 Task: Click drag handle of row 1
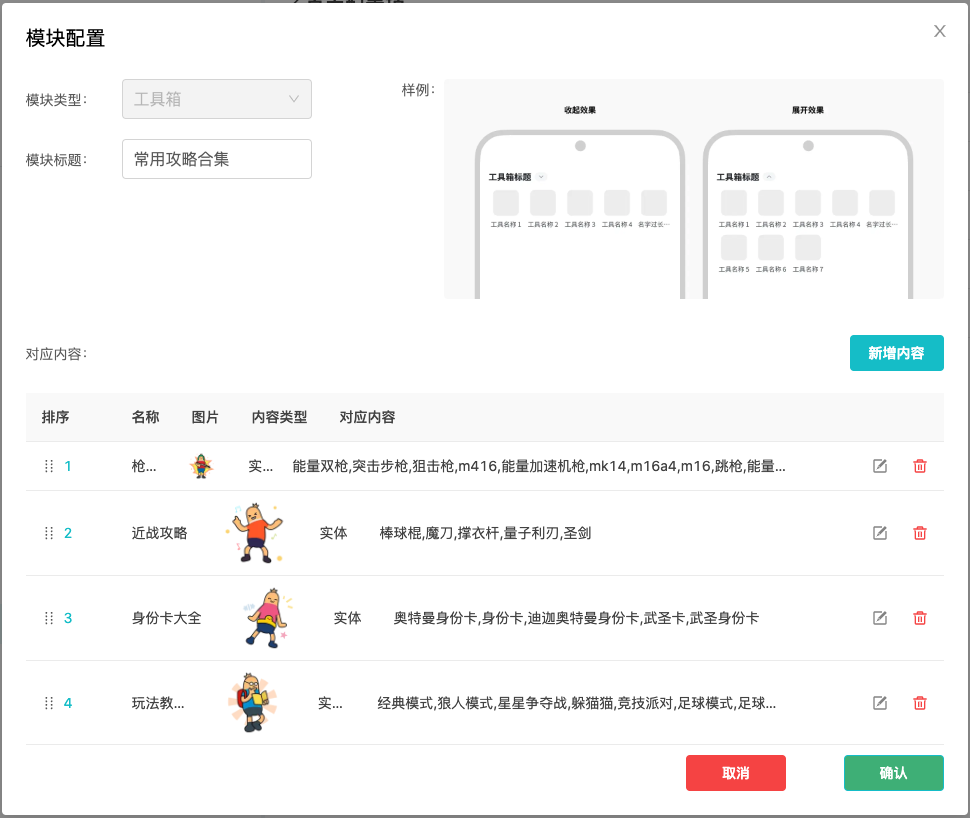tap(49, 466)
